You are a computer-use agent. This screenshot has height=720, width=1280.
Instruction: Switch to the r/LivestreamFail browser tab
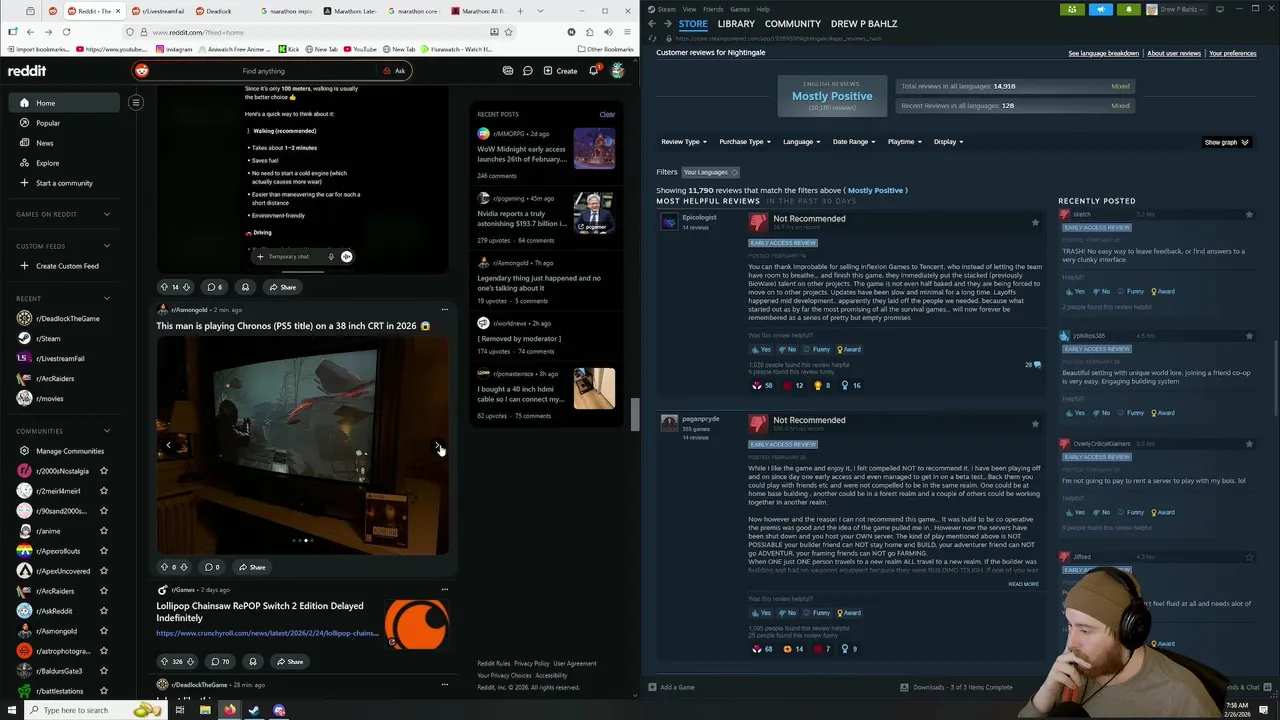(x=161, y=11)
